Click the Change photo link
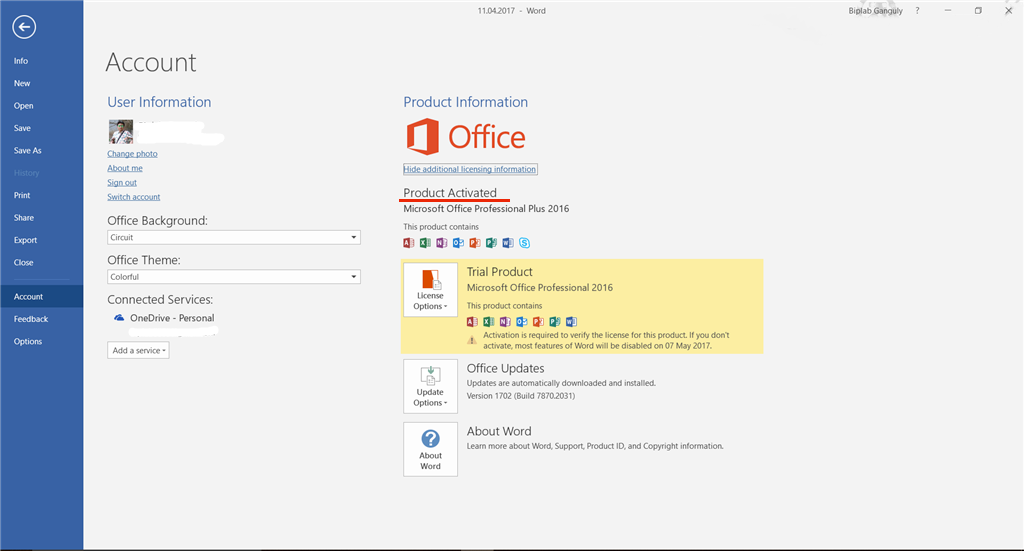This screenshot has width=1024, height=551. pos(133,153)
